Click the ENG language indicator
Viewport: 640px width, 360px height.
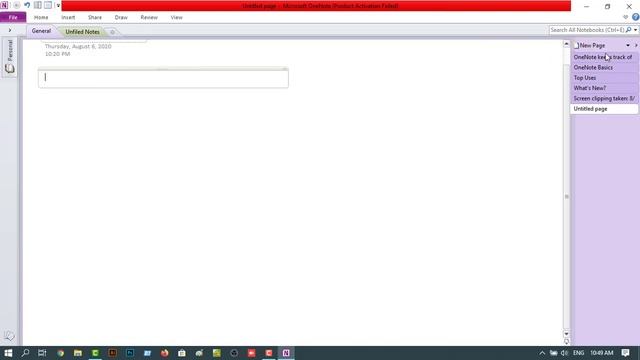tap(578, 353)
